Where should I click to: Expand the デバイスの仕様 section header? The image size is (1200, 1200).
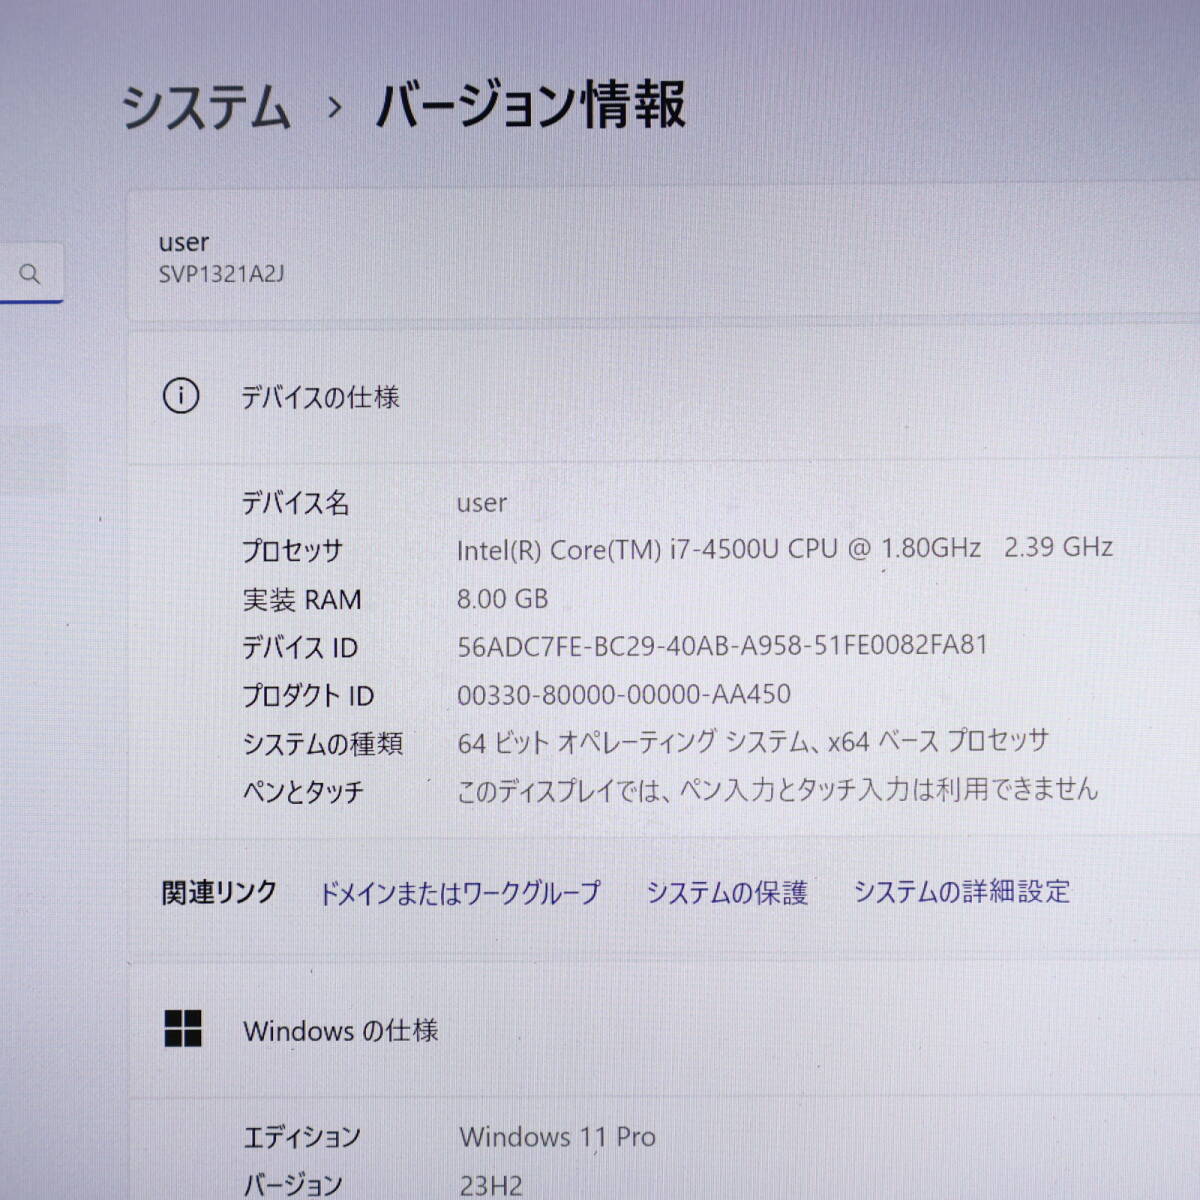tap(664, 397)
